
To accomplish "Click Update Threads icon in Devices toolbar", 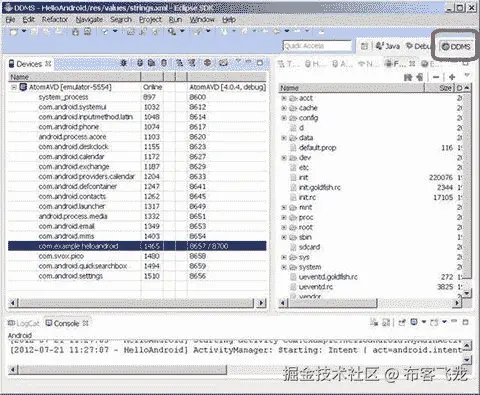I will coord(180,63).
